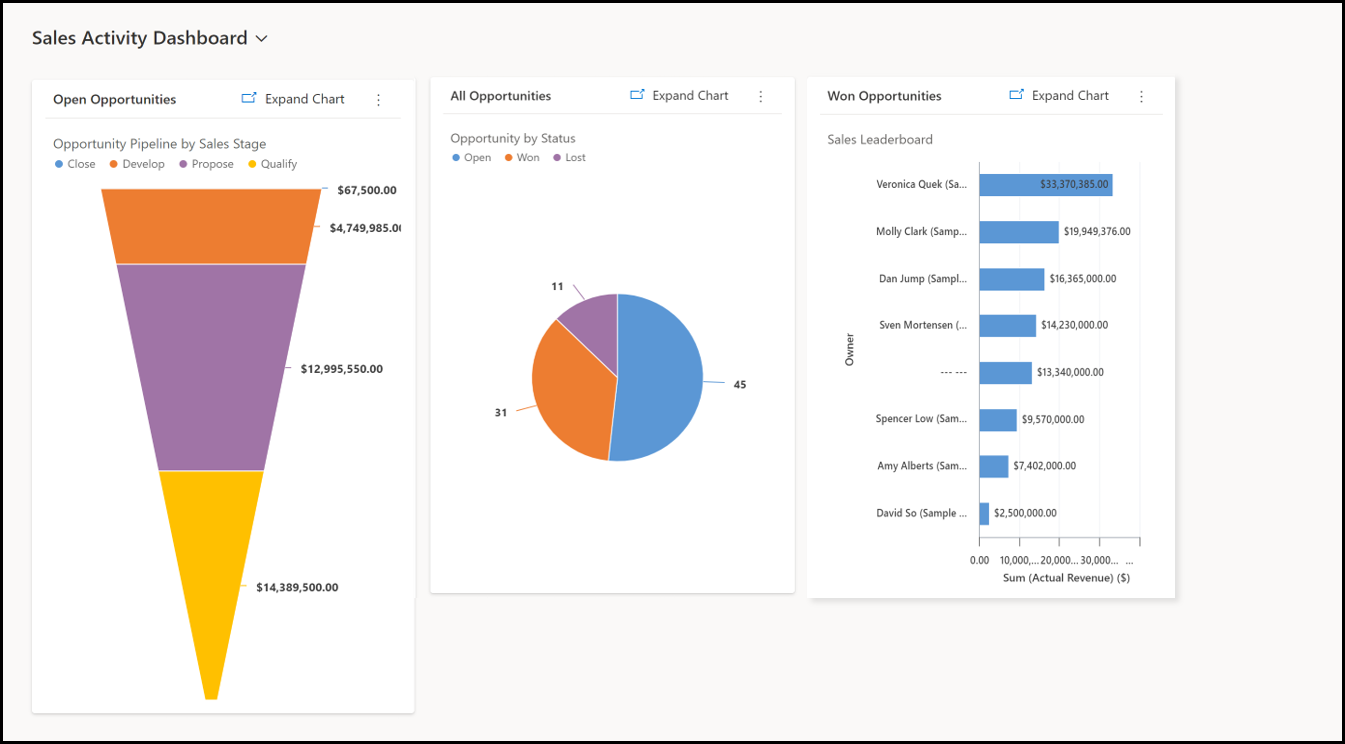Click the Expand Chart link on Won Opportunities
The width and height of the screenshot is (1345, 744).
click(1068, 95)
